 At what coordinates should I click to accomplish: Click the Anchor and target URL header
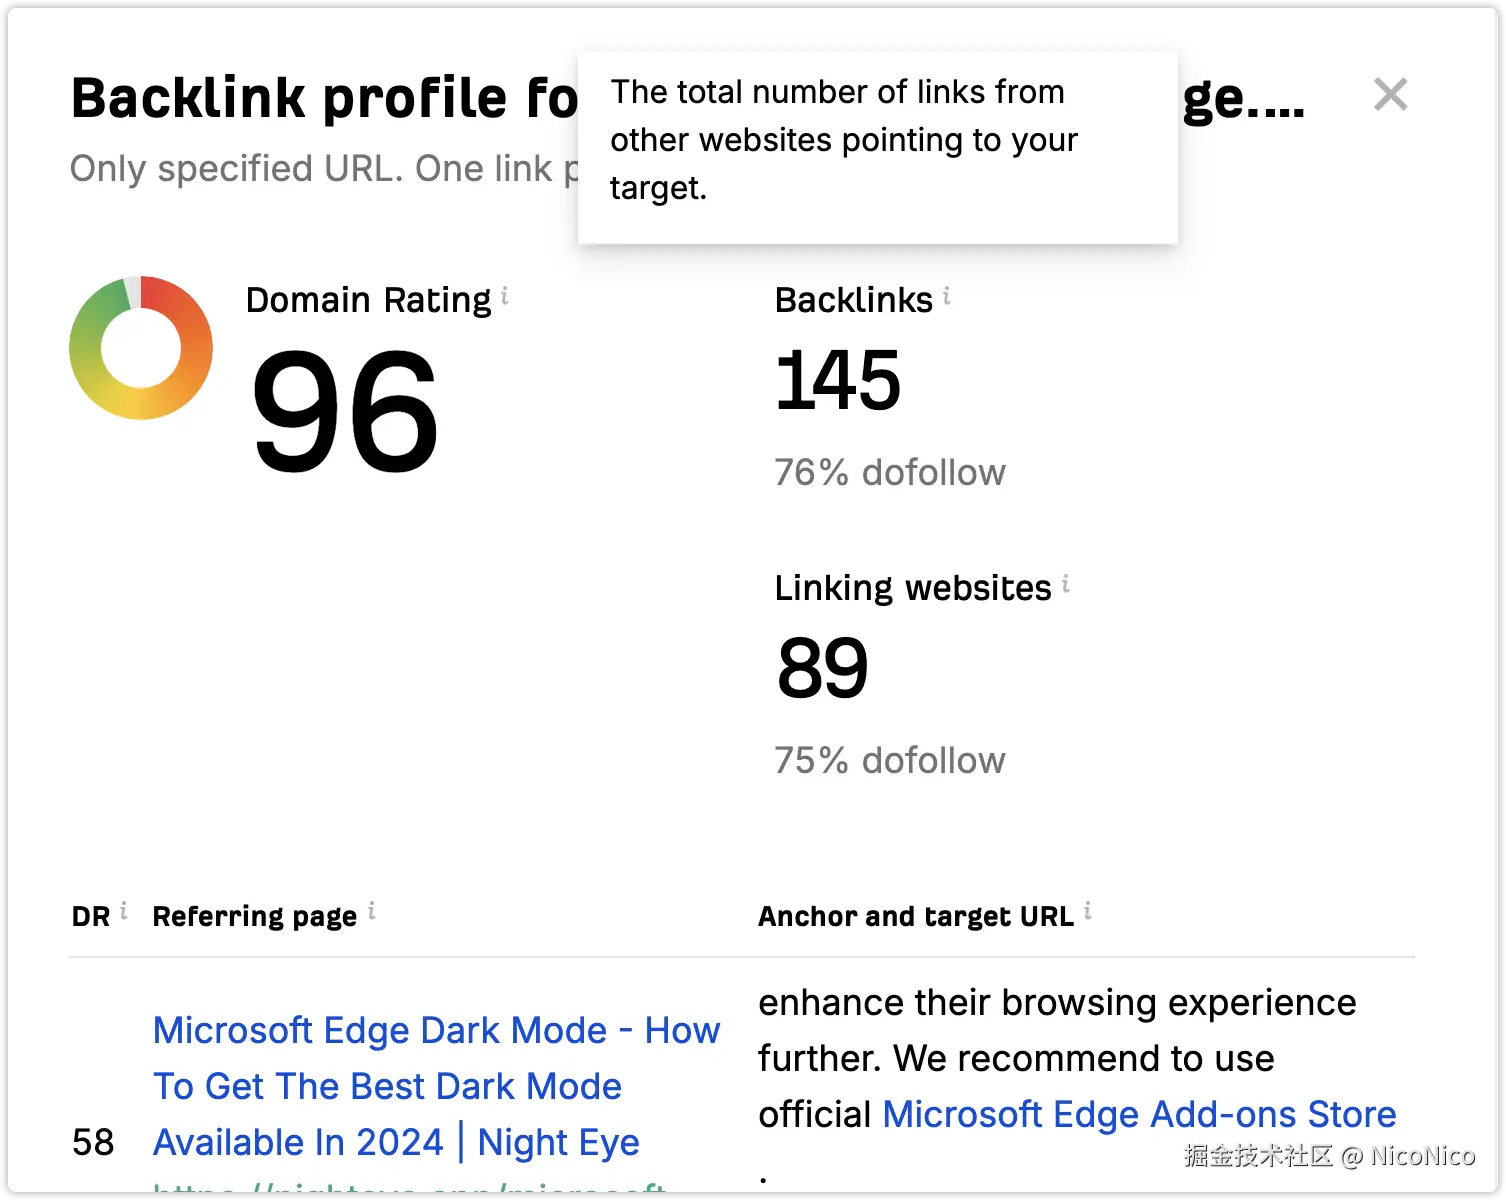coord(915,917)
